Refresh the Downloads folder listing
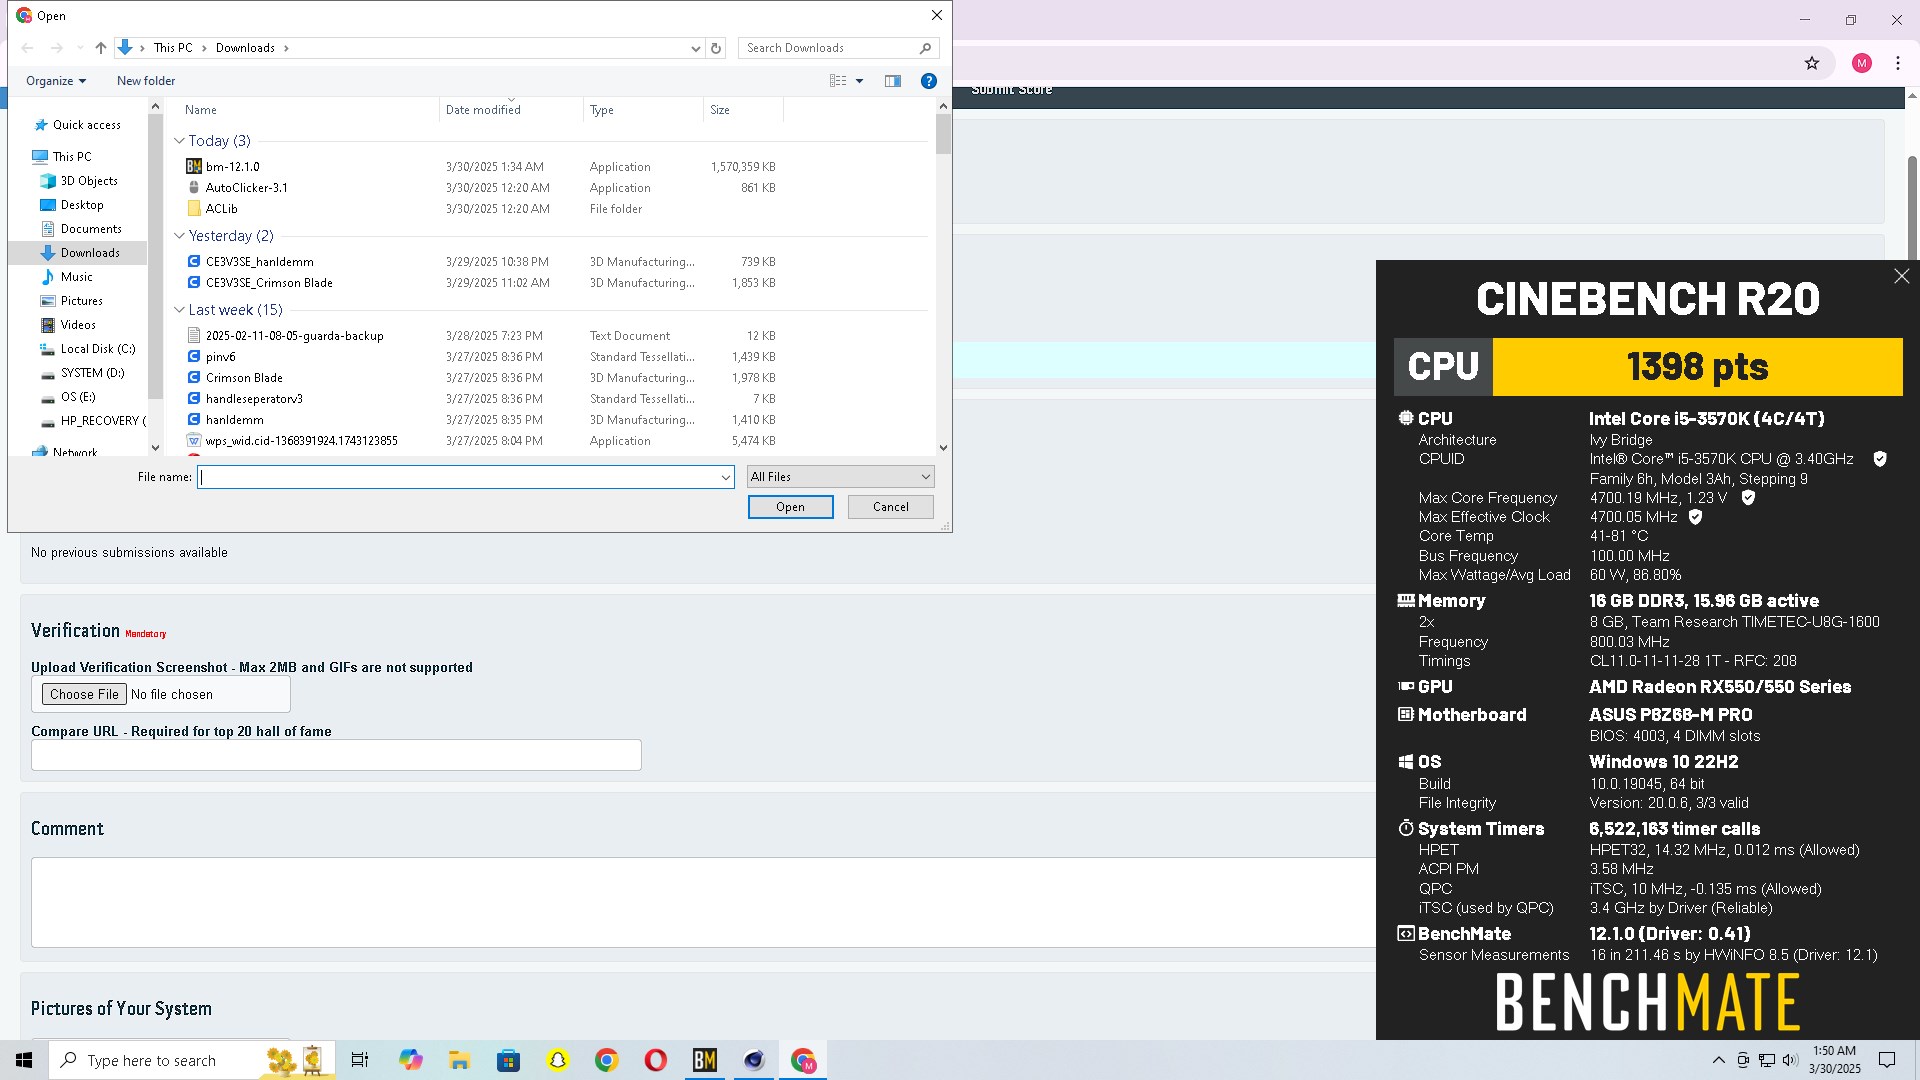 [716, 48]
